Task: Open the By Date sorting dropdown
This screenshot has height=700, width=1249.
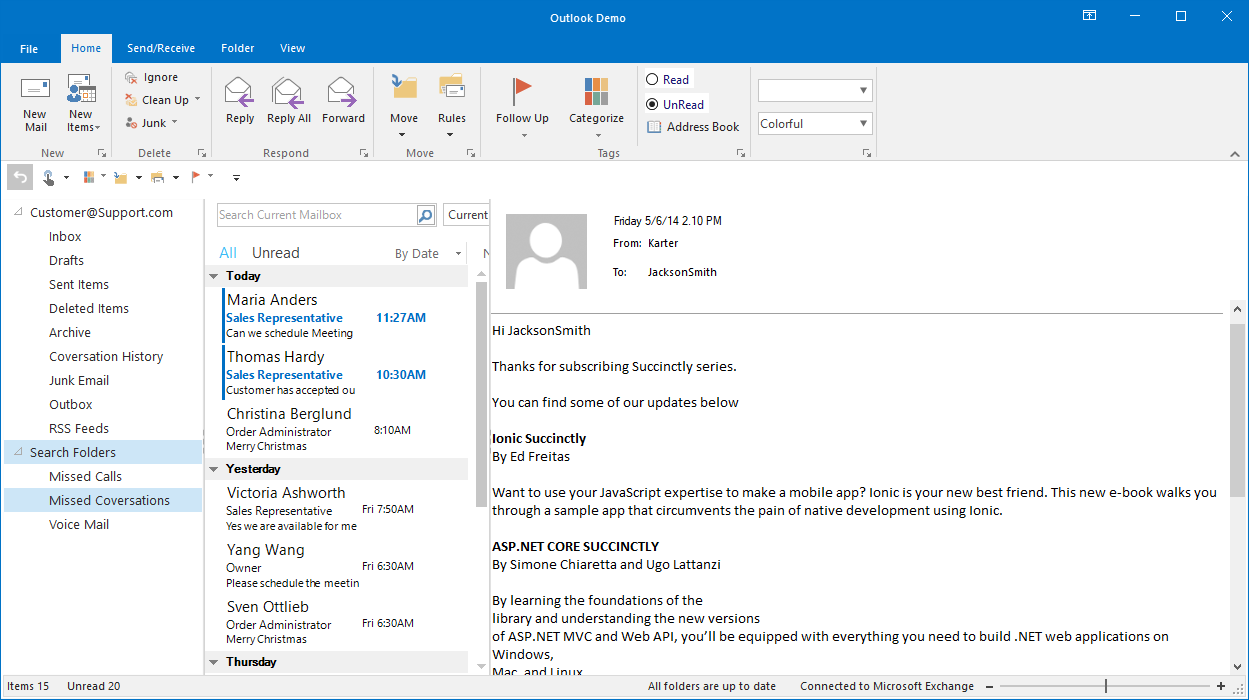Action: pyautogui.click(x=424, y=253)
